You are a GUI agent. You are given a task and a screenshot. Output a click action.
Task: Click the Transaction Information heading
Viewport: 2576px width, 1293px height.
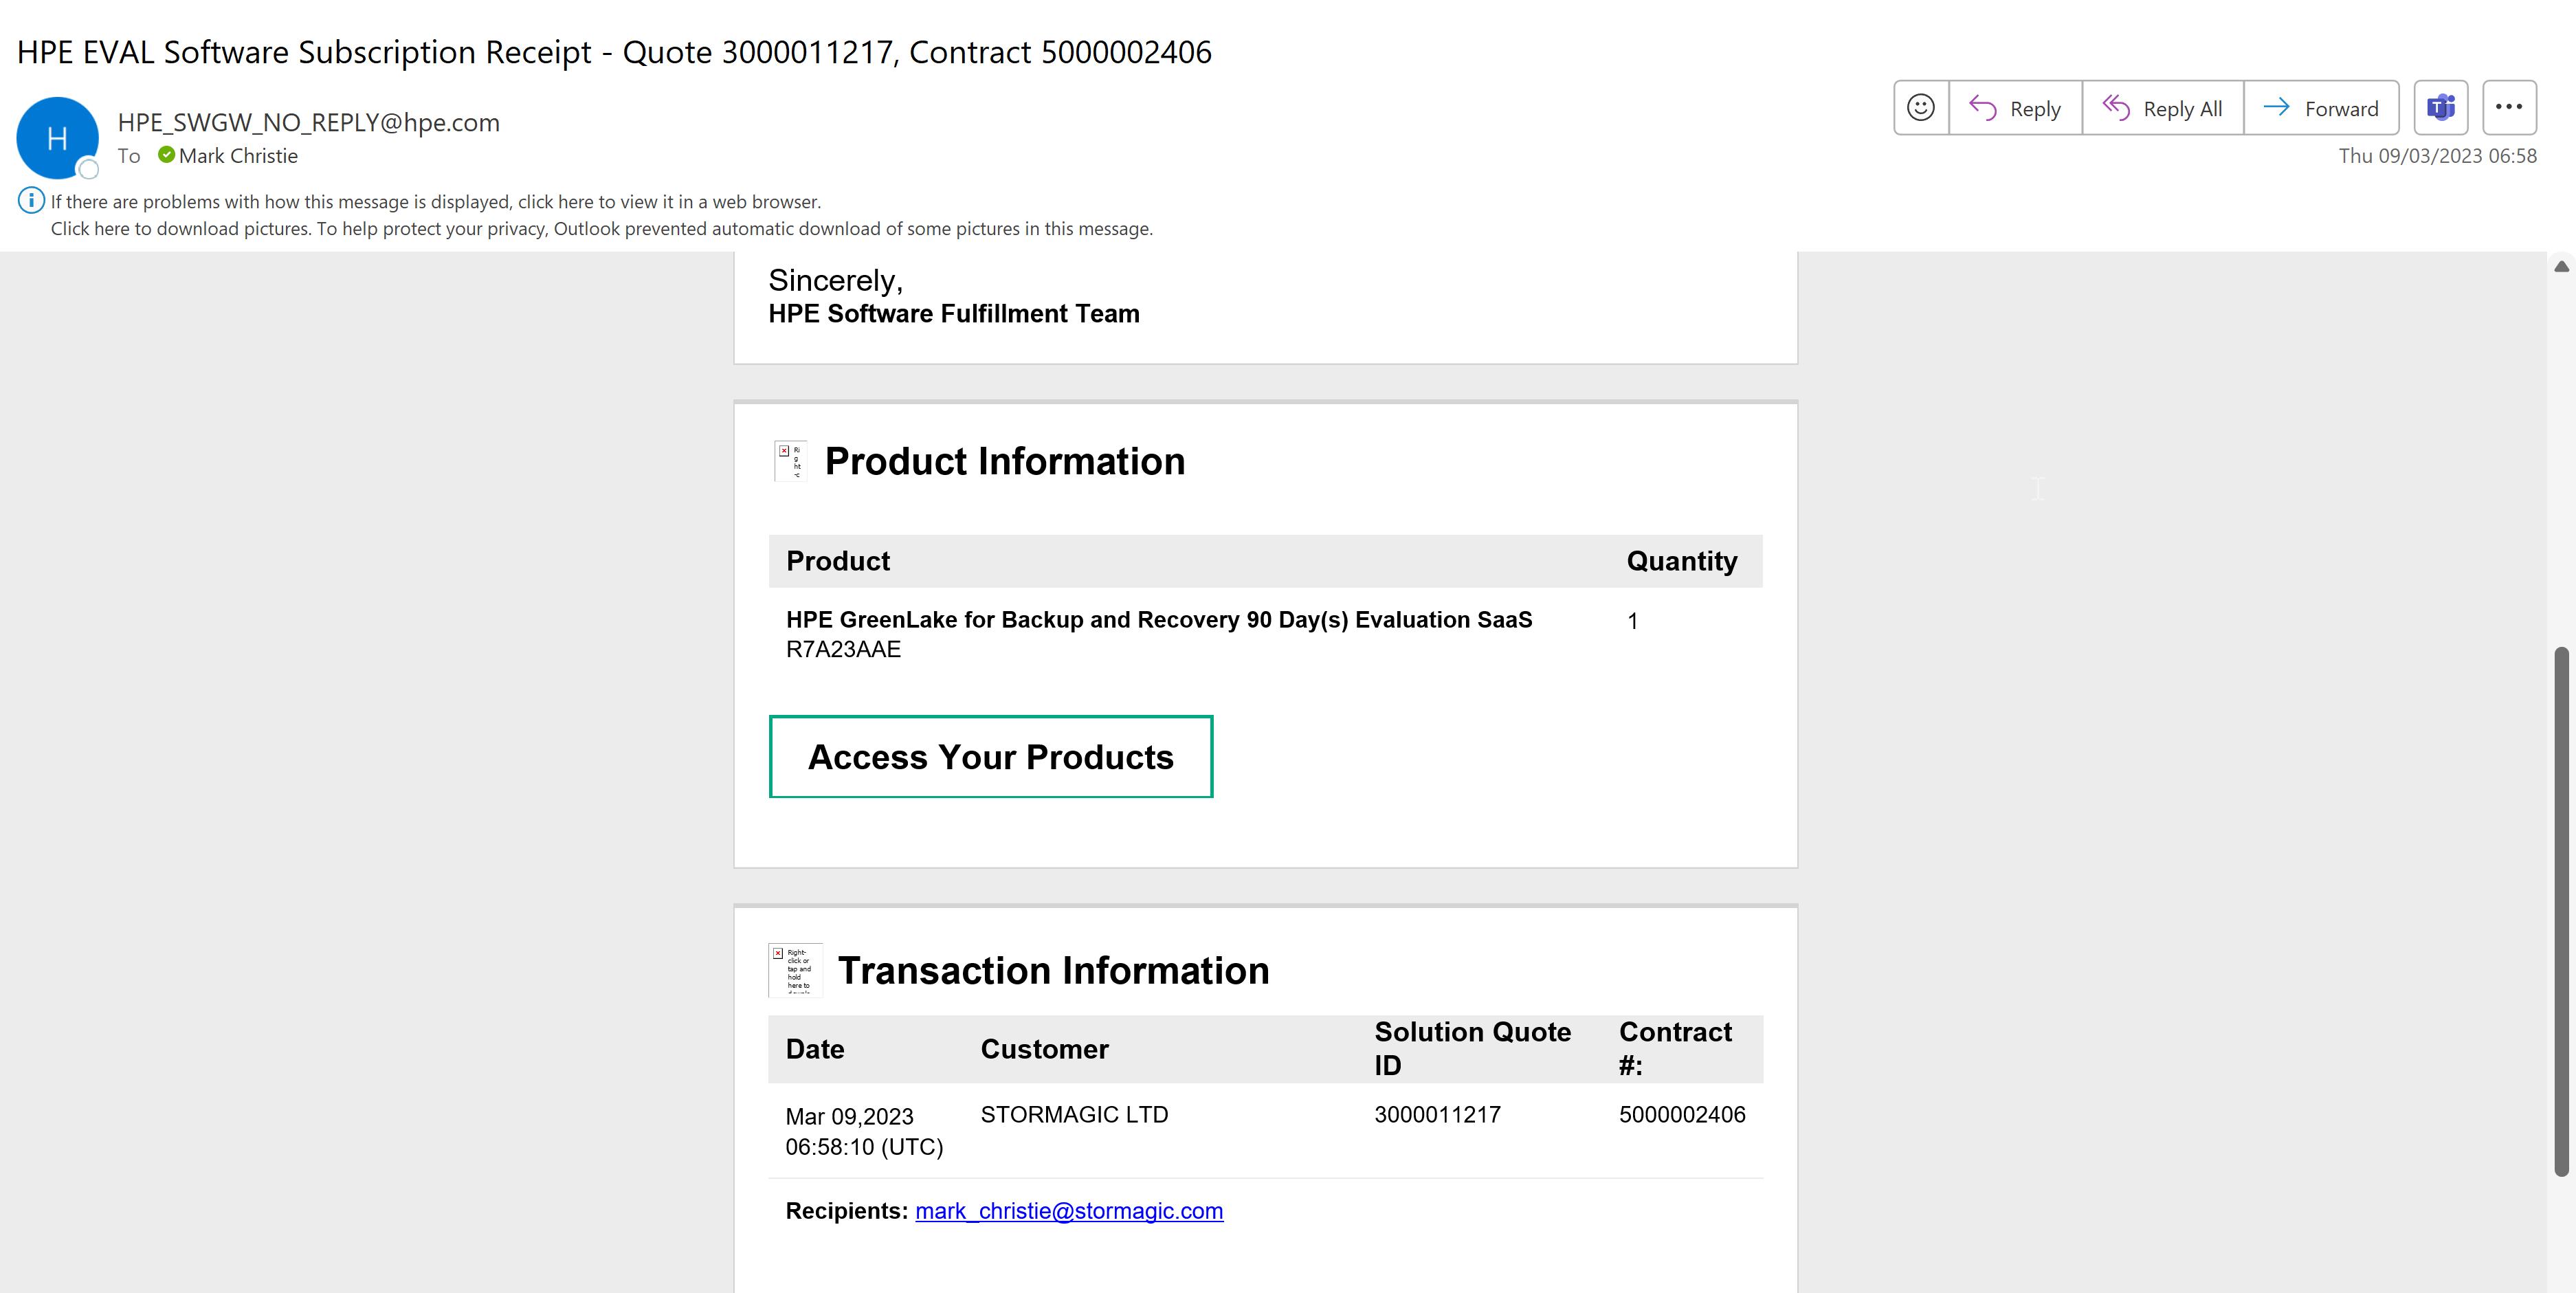point(1053,970)
